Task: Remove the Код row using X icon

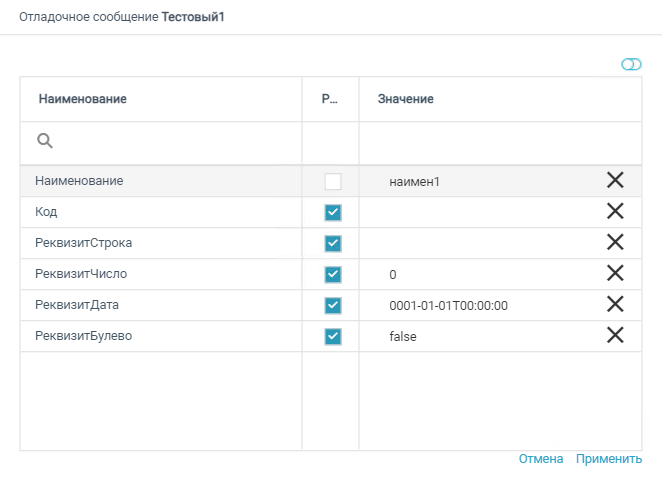Action: pyautogui.click(x=615, y=211)
